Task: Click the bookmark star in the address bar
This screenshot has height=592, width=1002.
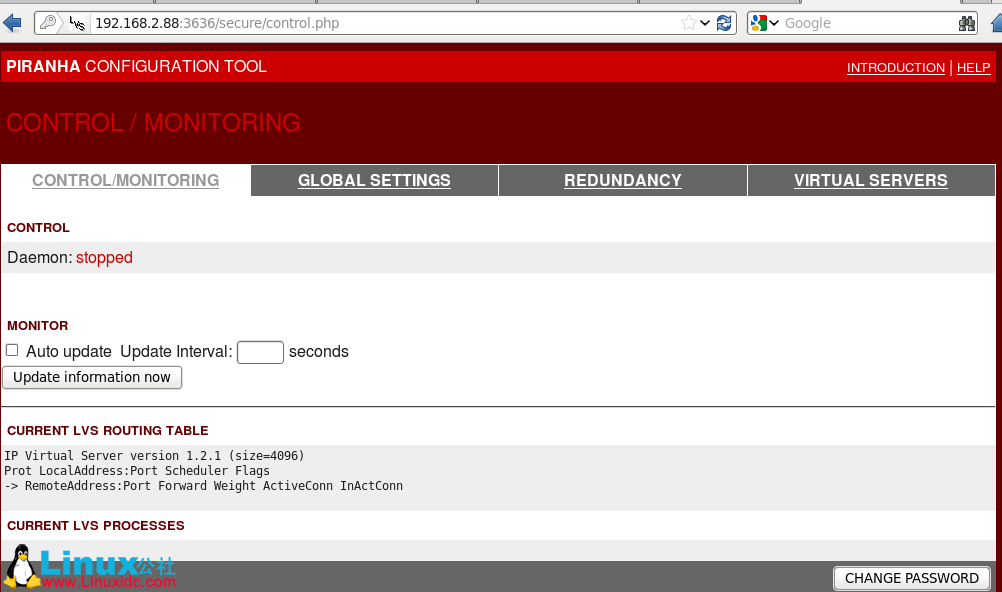Action: [x=689, y=23]
